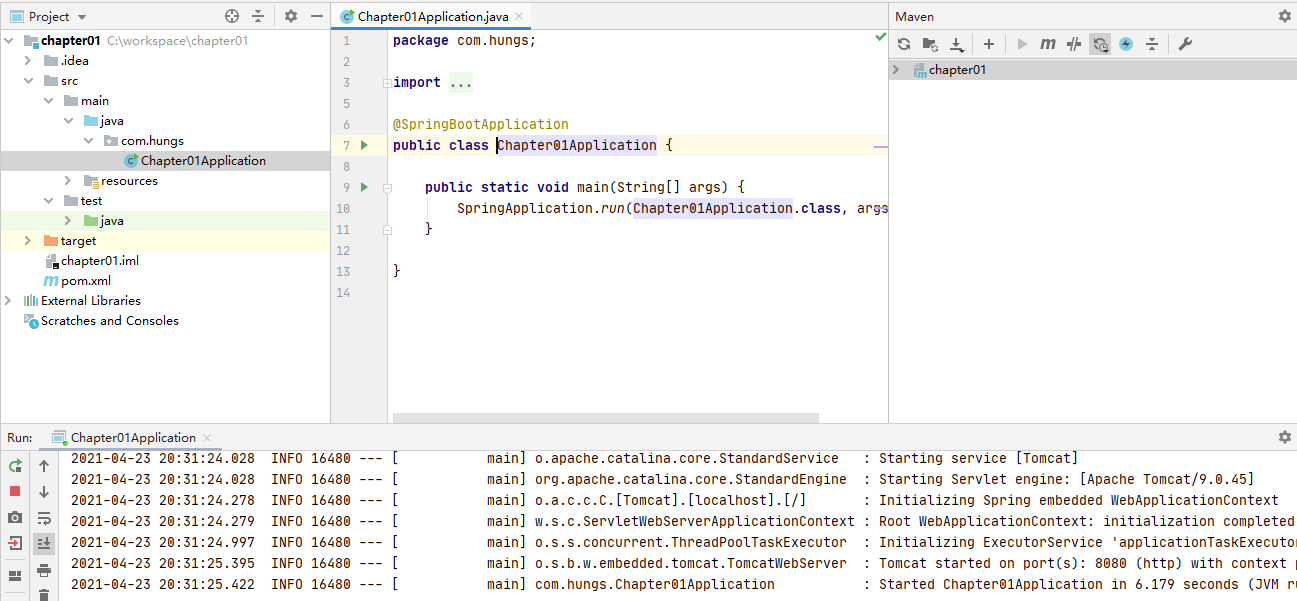
Task: Close Chapter01Application run tab
Action: tap(207, 438)
